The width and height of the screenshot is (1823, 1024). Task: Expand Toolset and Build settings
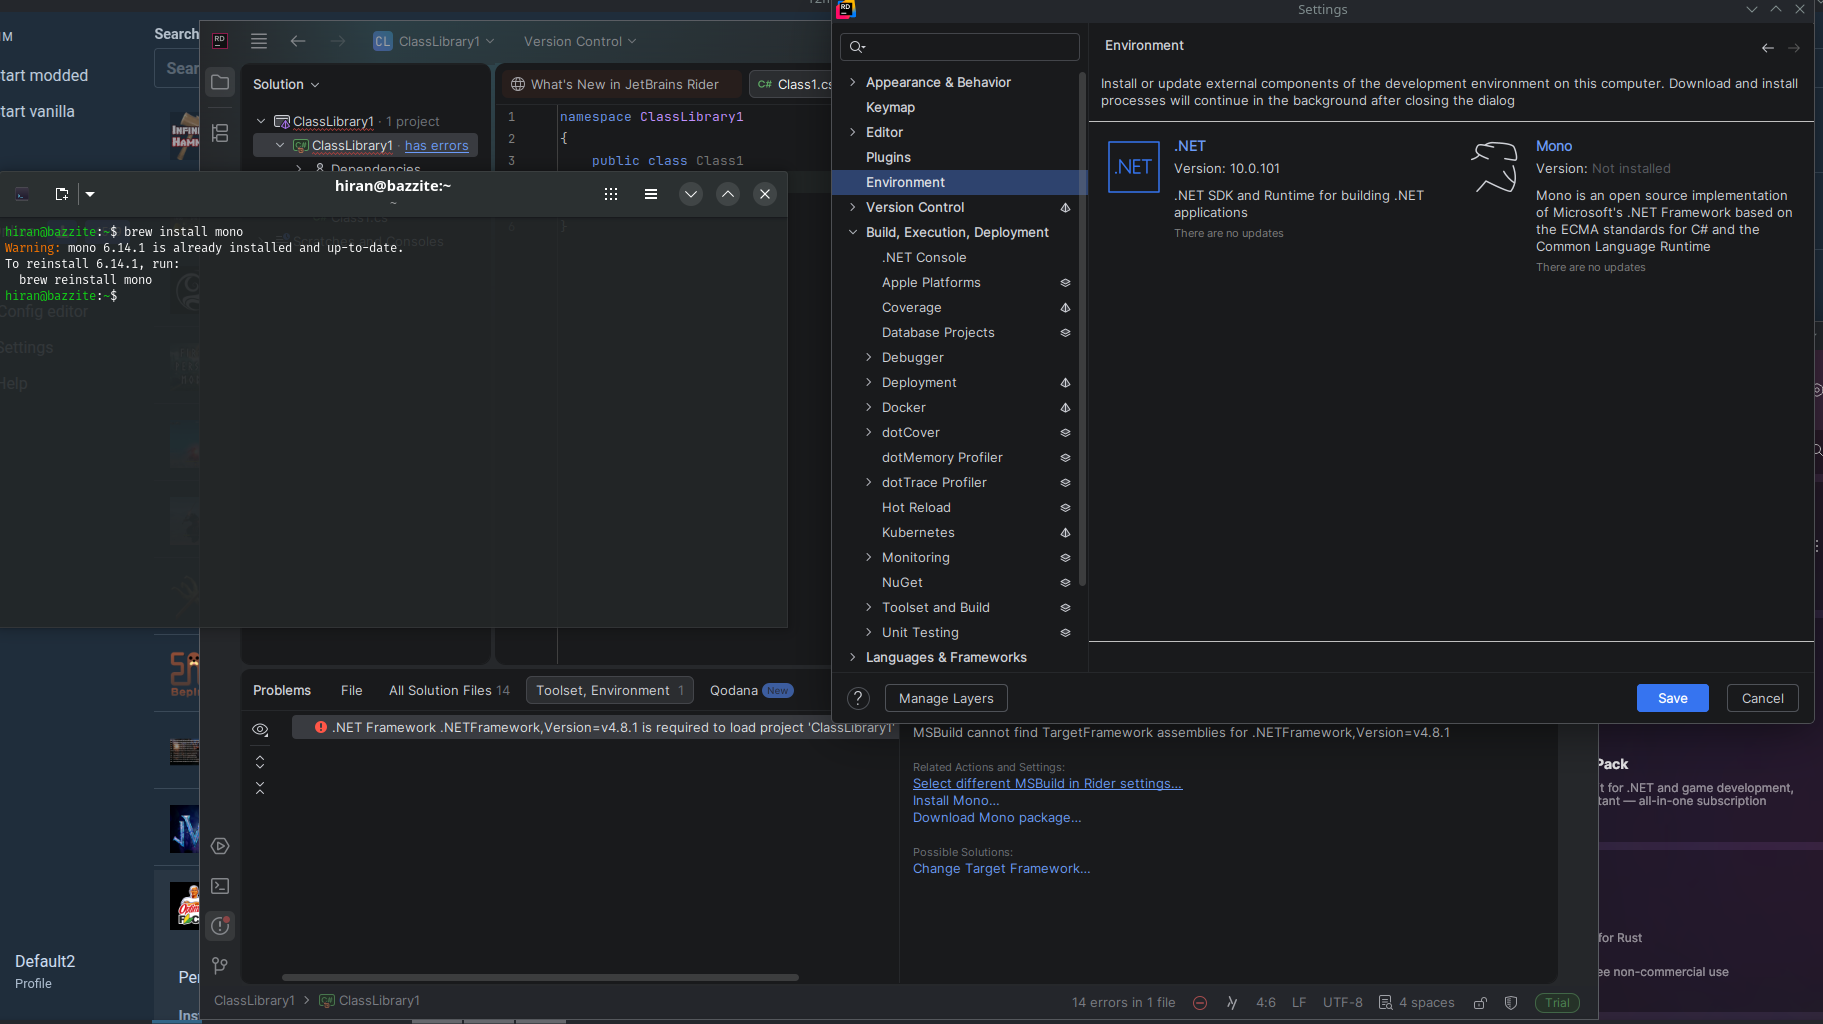869,607
